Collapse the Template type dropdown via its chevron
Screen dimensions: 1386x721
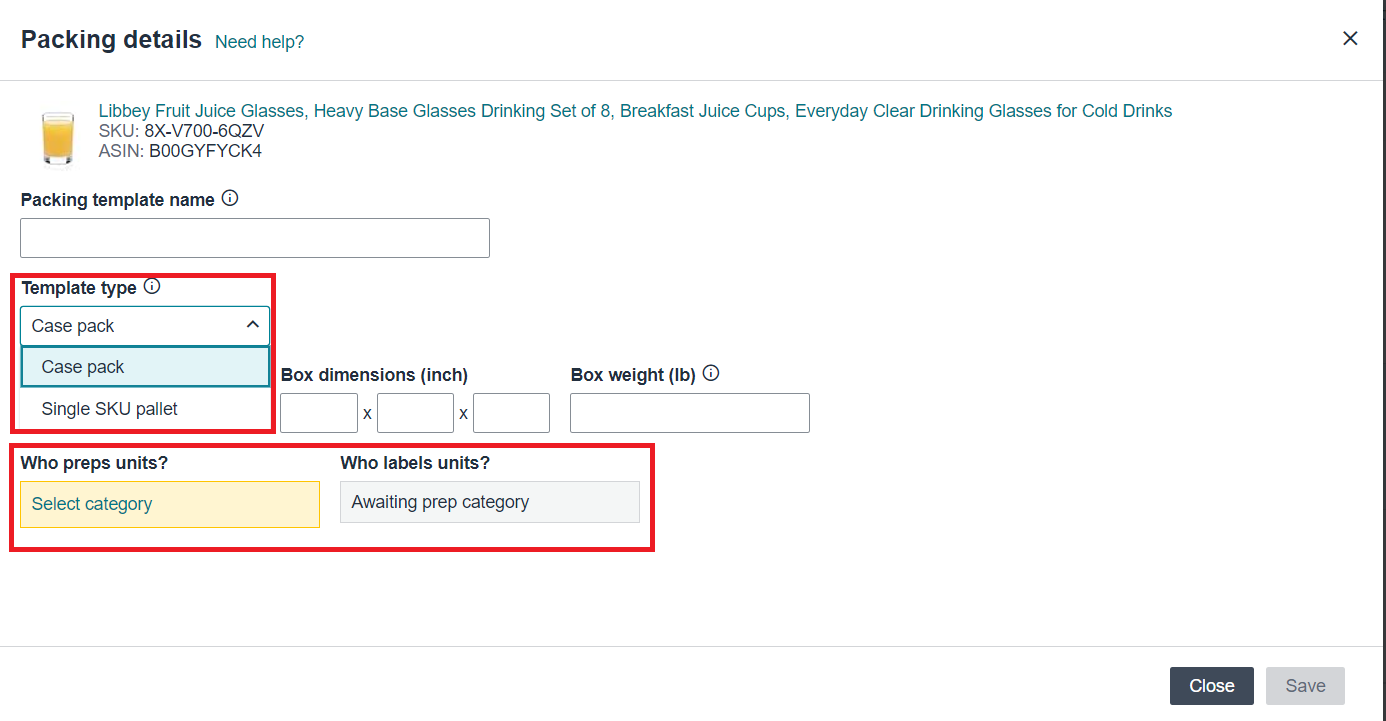click(253, 325)
